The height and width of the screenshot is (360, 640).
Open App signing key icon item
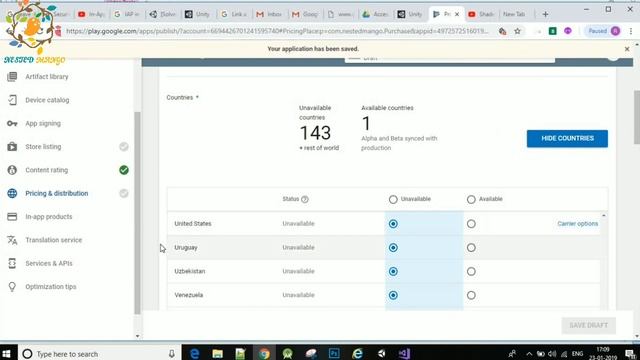(12, 123)
